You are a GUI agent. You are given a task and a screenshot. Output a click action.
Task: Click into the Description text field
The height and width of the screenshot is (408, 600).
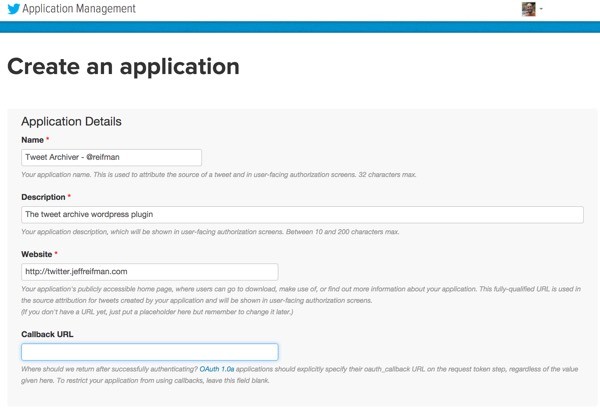tap(302, 214)
